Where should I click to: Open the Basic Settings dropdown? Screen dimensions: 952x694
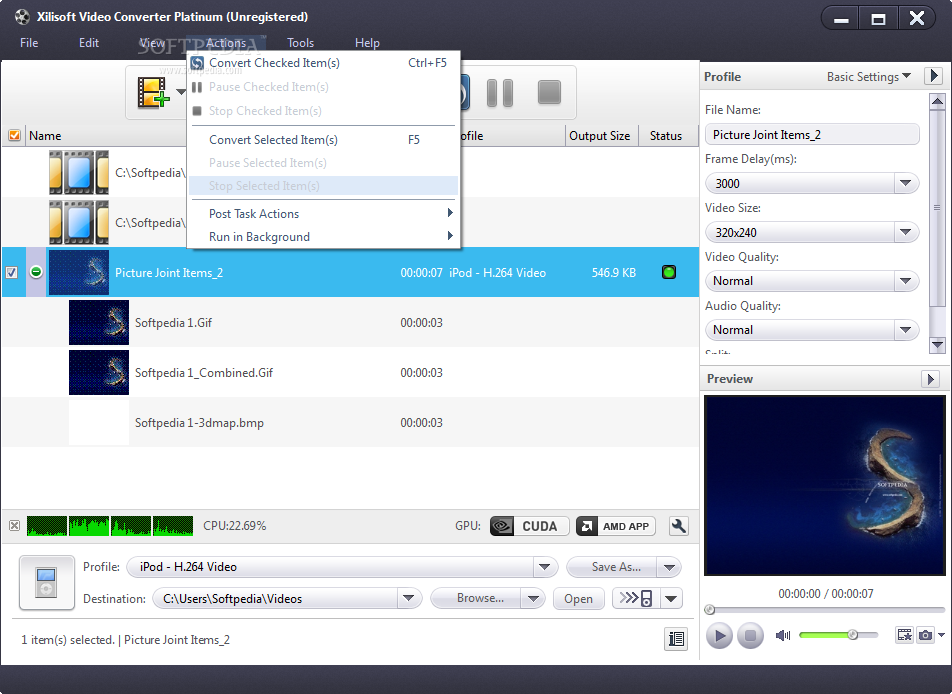tap(868, 77)
